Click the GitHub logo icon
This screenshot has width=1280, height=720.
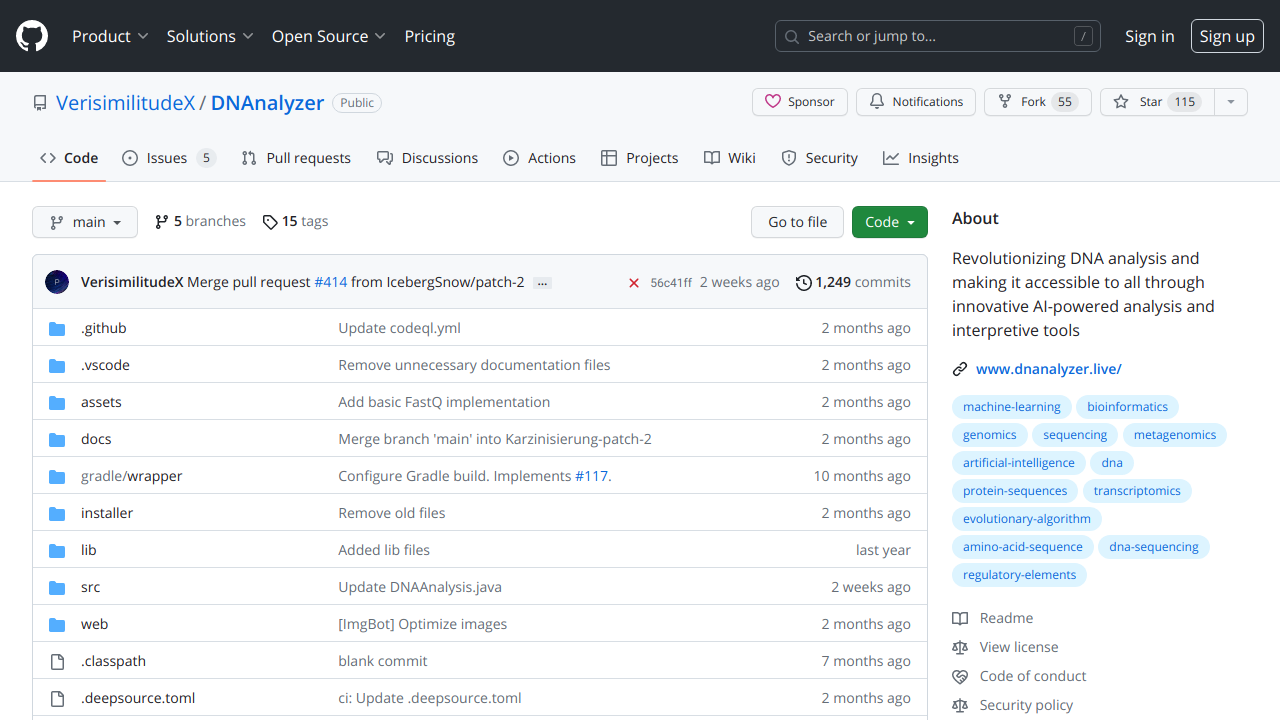(x=32, y=36)
